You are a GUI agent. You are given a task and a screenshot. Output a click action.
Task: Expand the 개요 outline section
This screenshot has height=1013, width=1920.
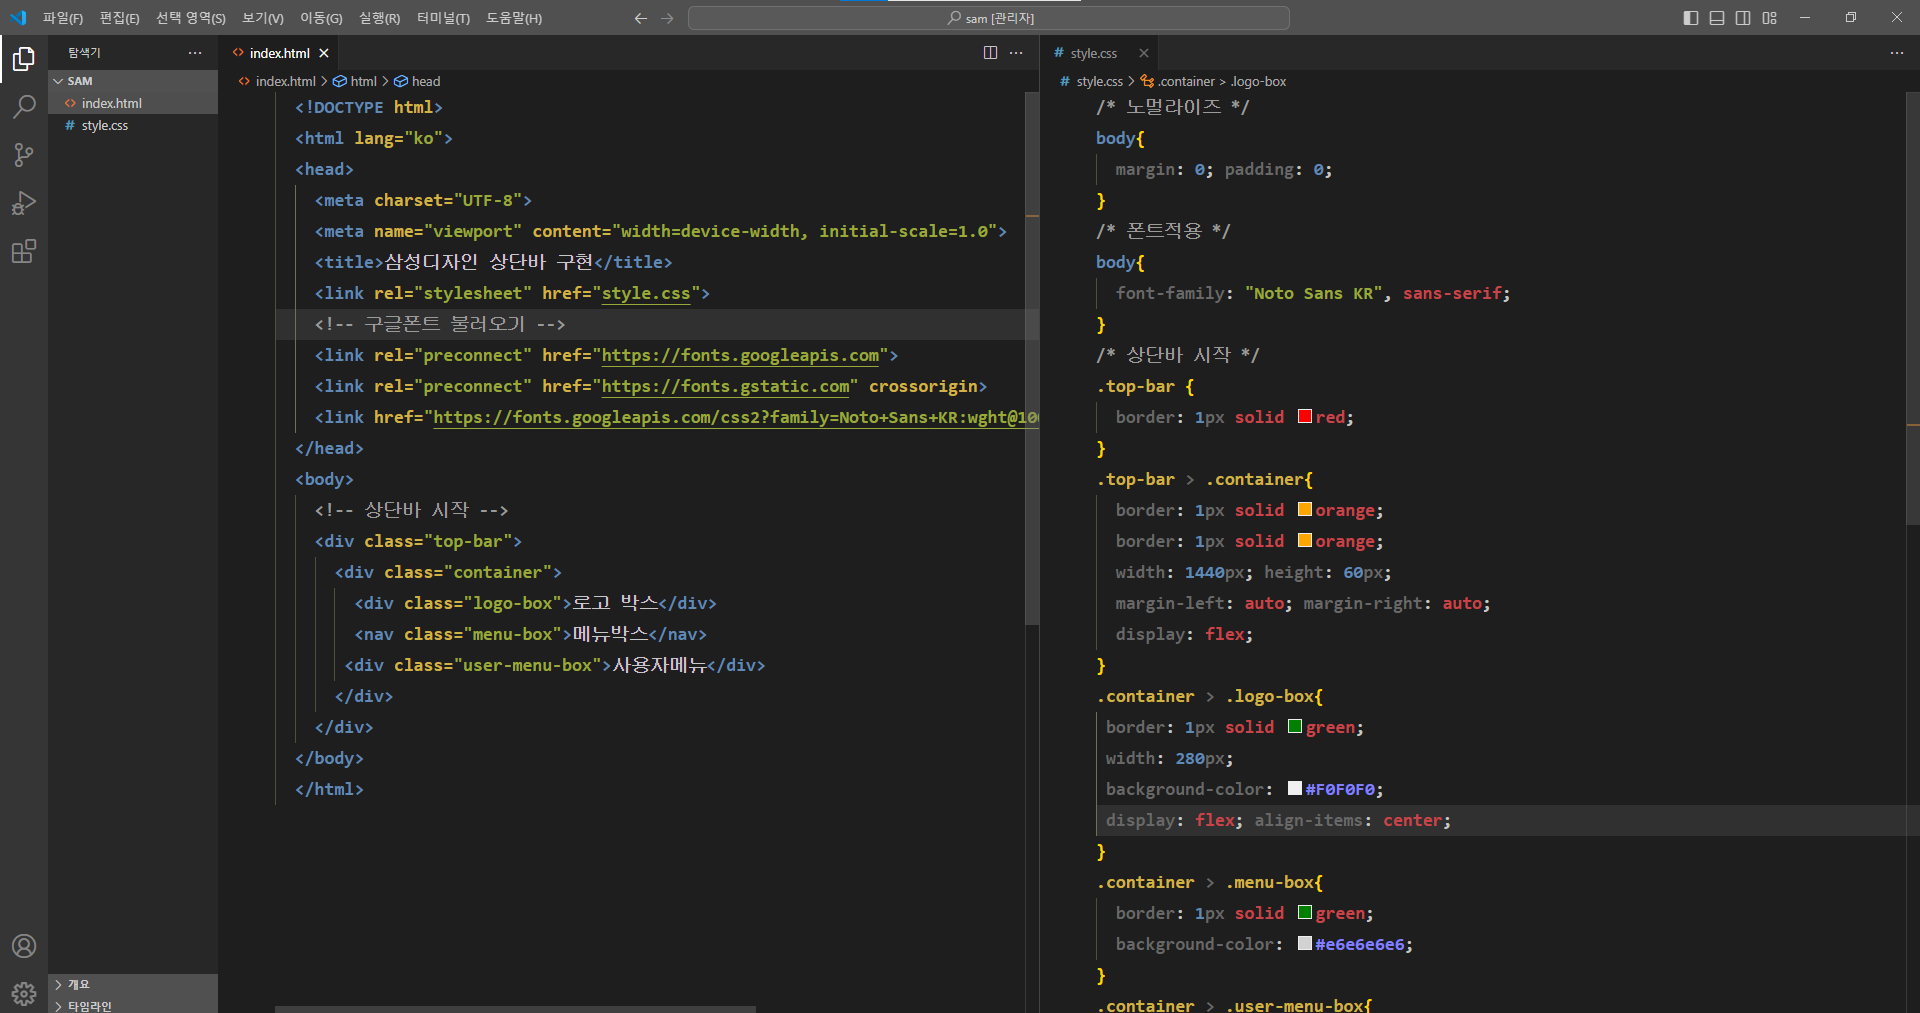[x=133, y=984]
